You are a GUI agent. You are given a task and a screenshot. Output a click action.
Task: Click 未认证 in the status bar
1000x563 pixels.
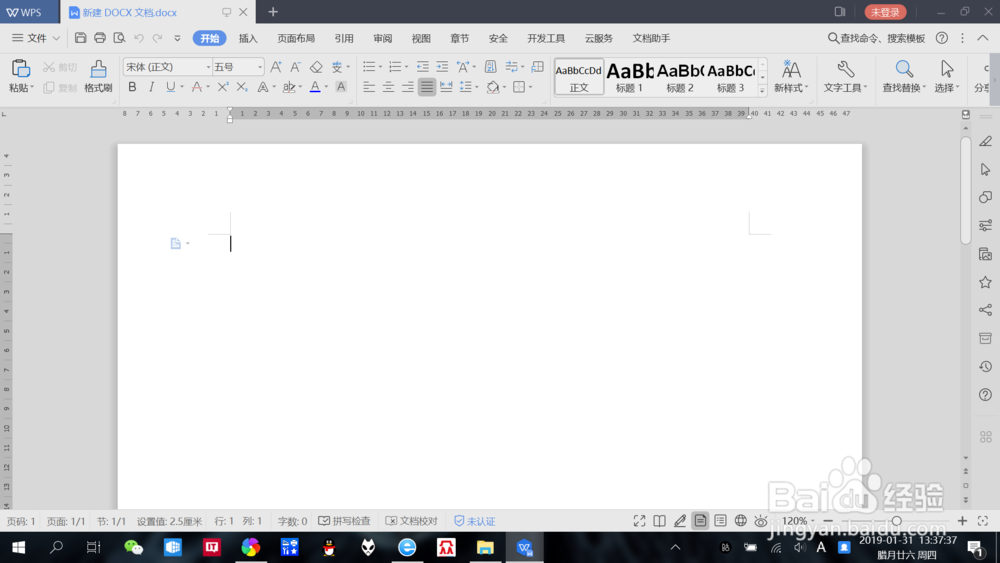point(474,521)
